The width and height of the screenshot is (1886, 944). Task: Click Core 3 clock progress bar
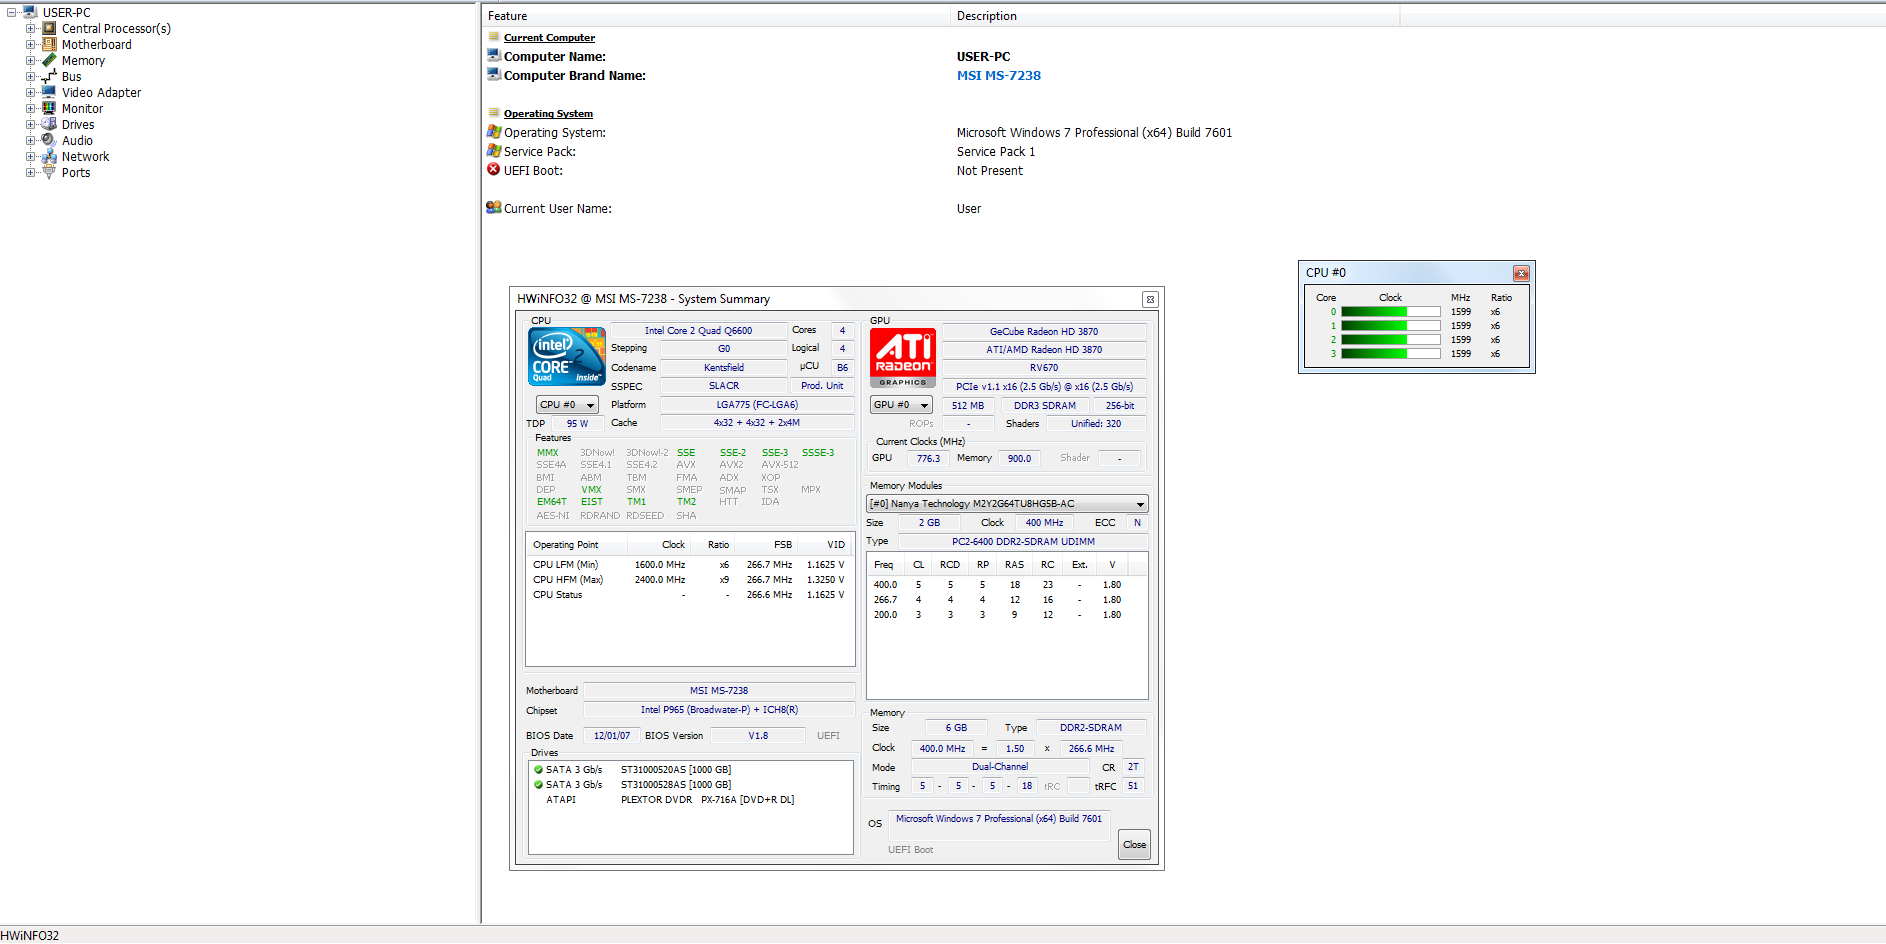tap(1391, 354)
